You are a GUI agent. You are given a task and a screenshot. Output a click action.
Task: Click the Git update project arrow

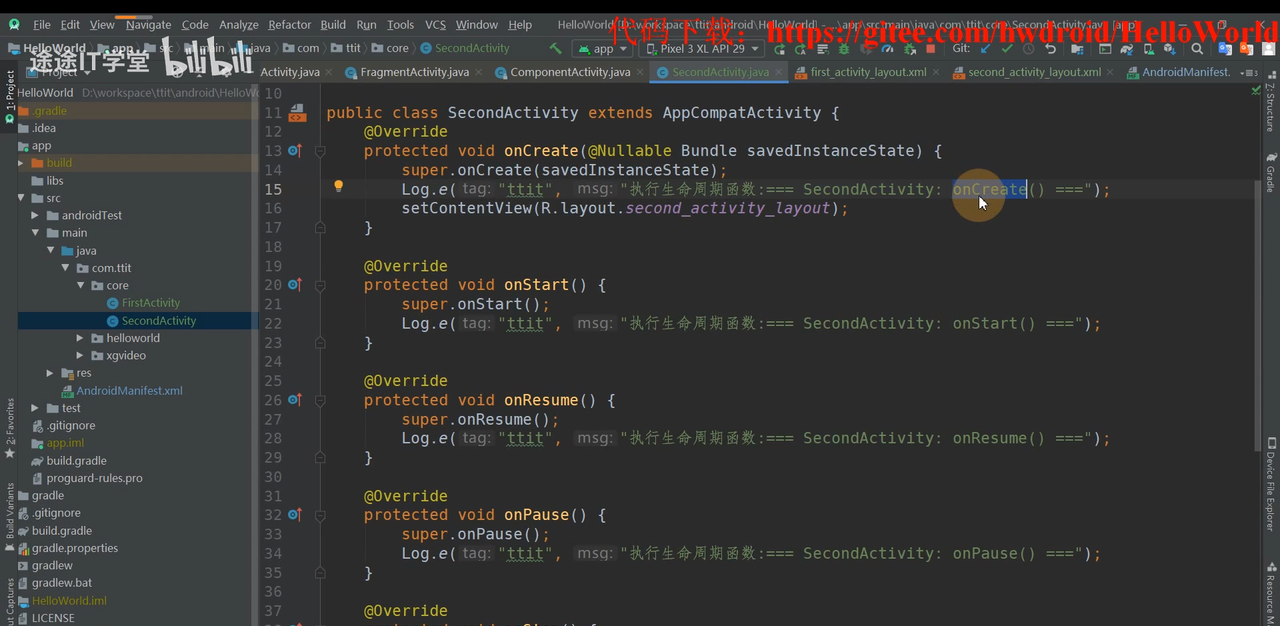[x=986, y=48]
